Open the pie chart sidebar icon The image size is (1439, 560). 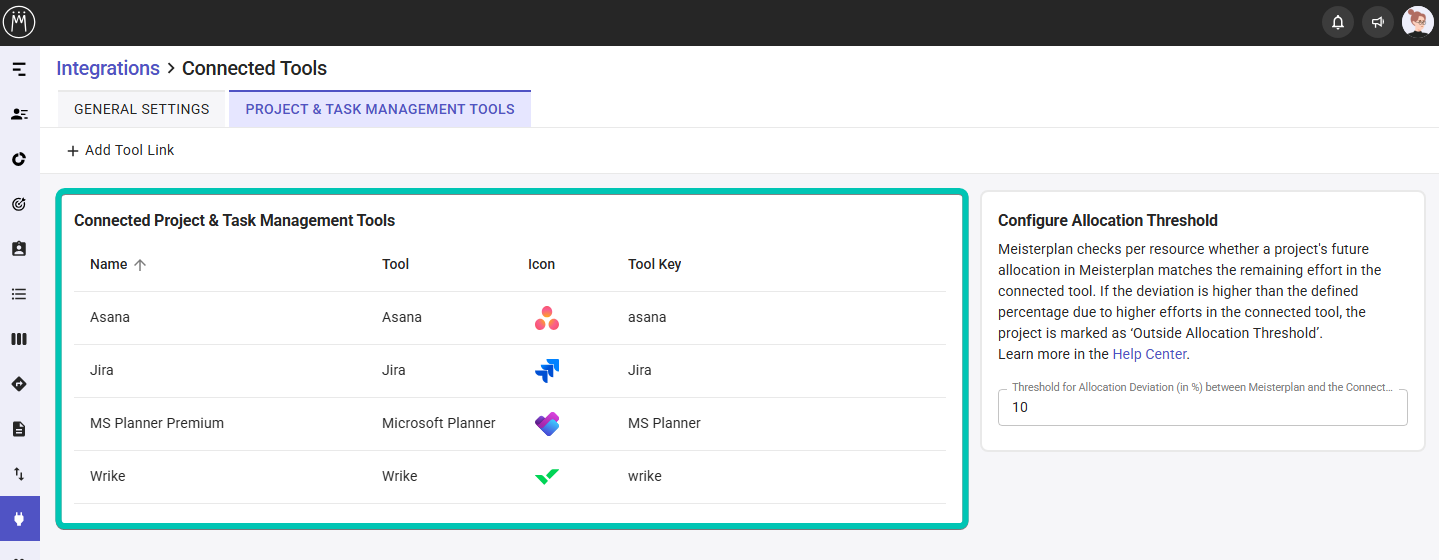(19, 159)
